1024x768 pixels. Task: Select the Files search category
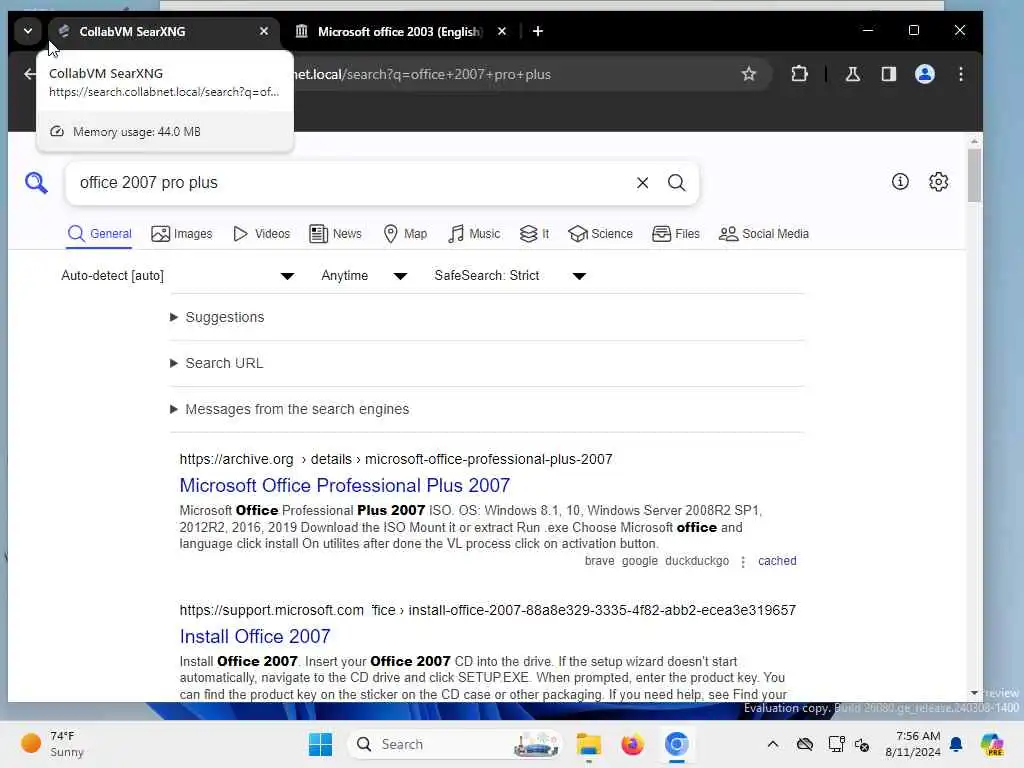676,234
